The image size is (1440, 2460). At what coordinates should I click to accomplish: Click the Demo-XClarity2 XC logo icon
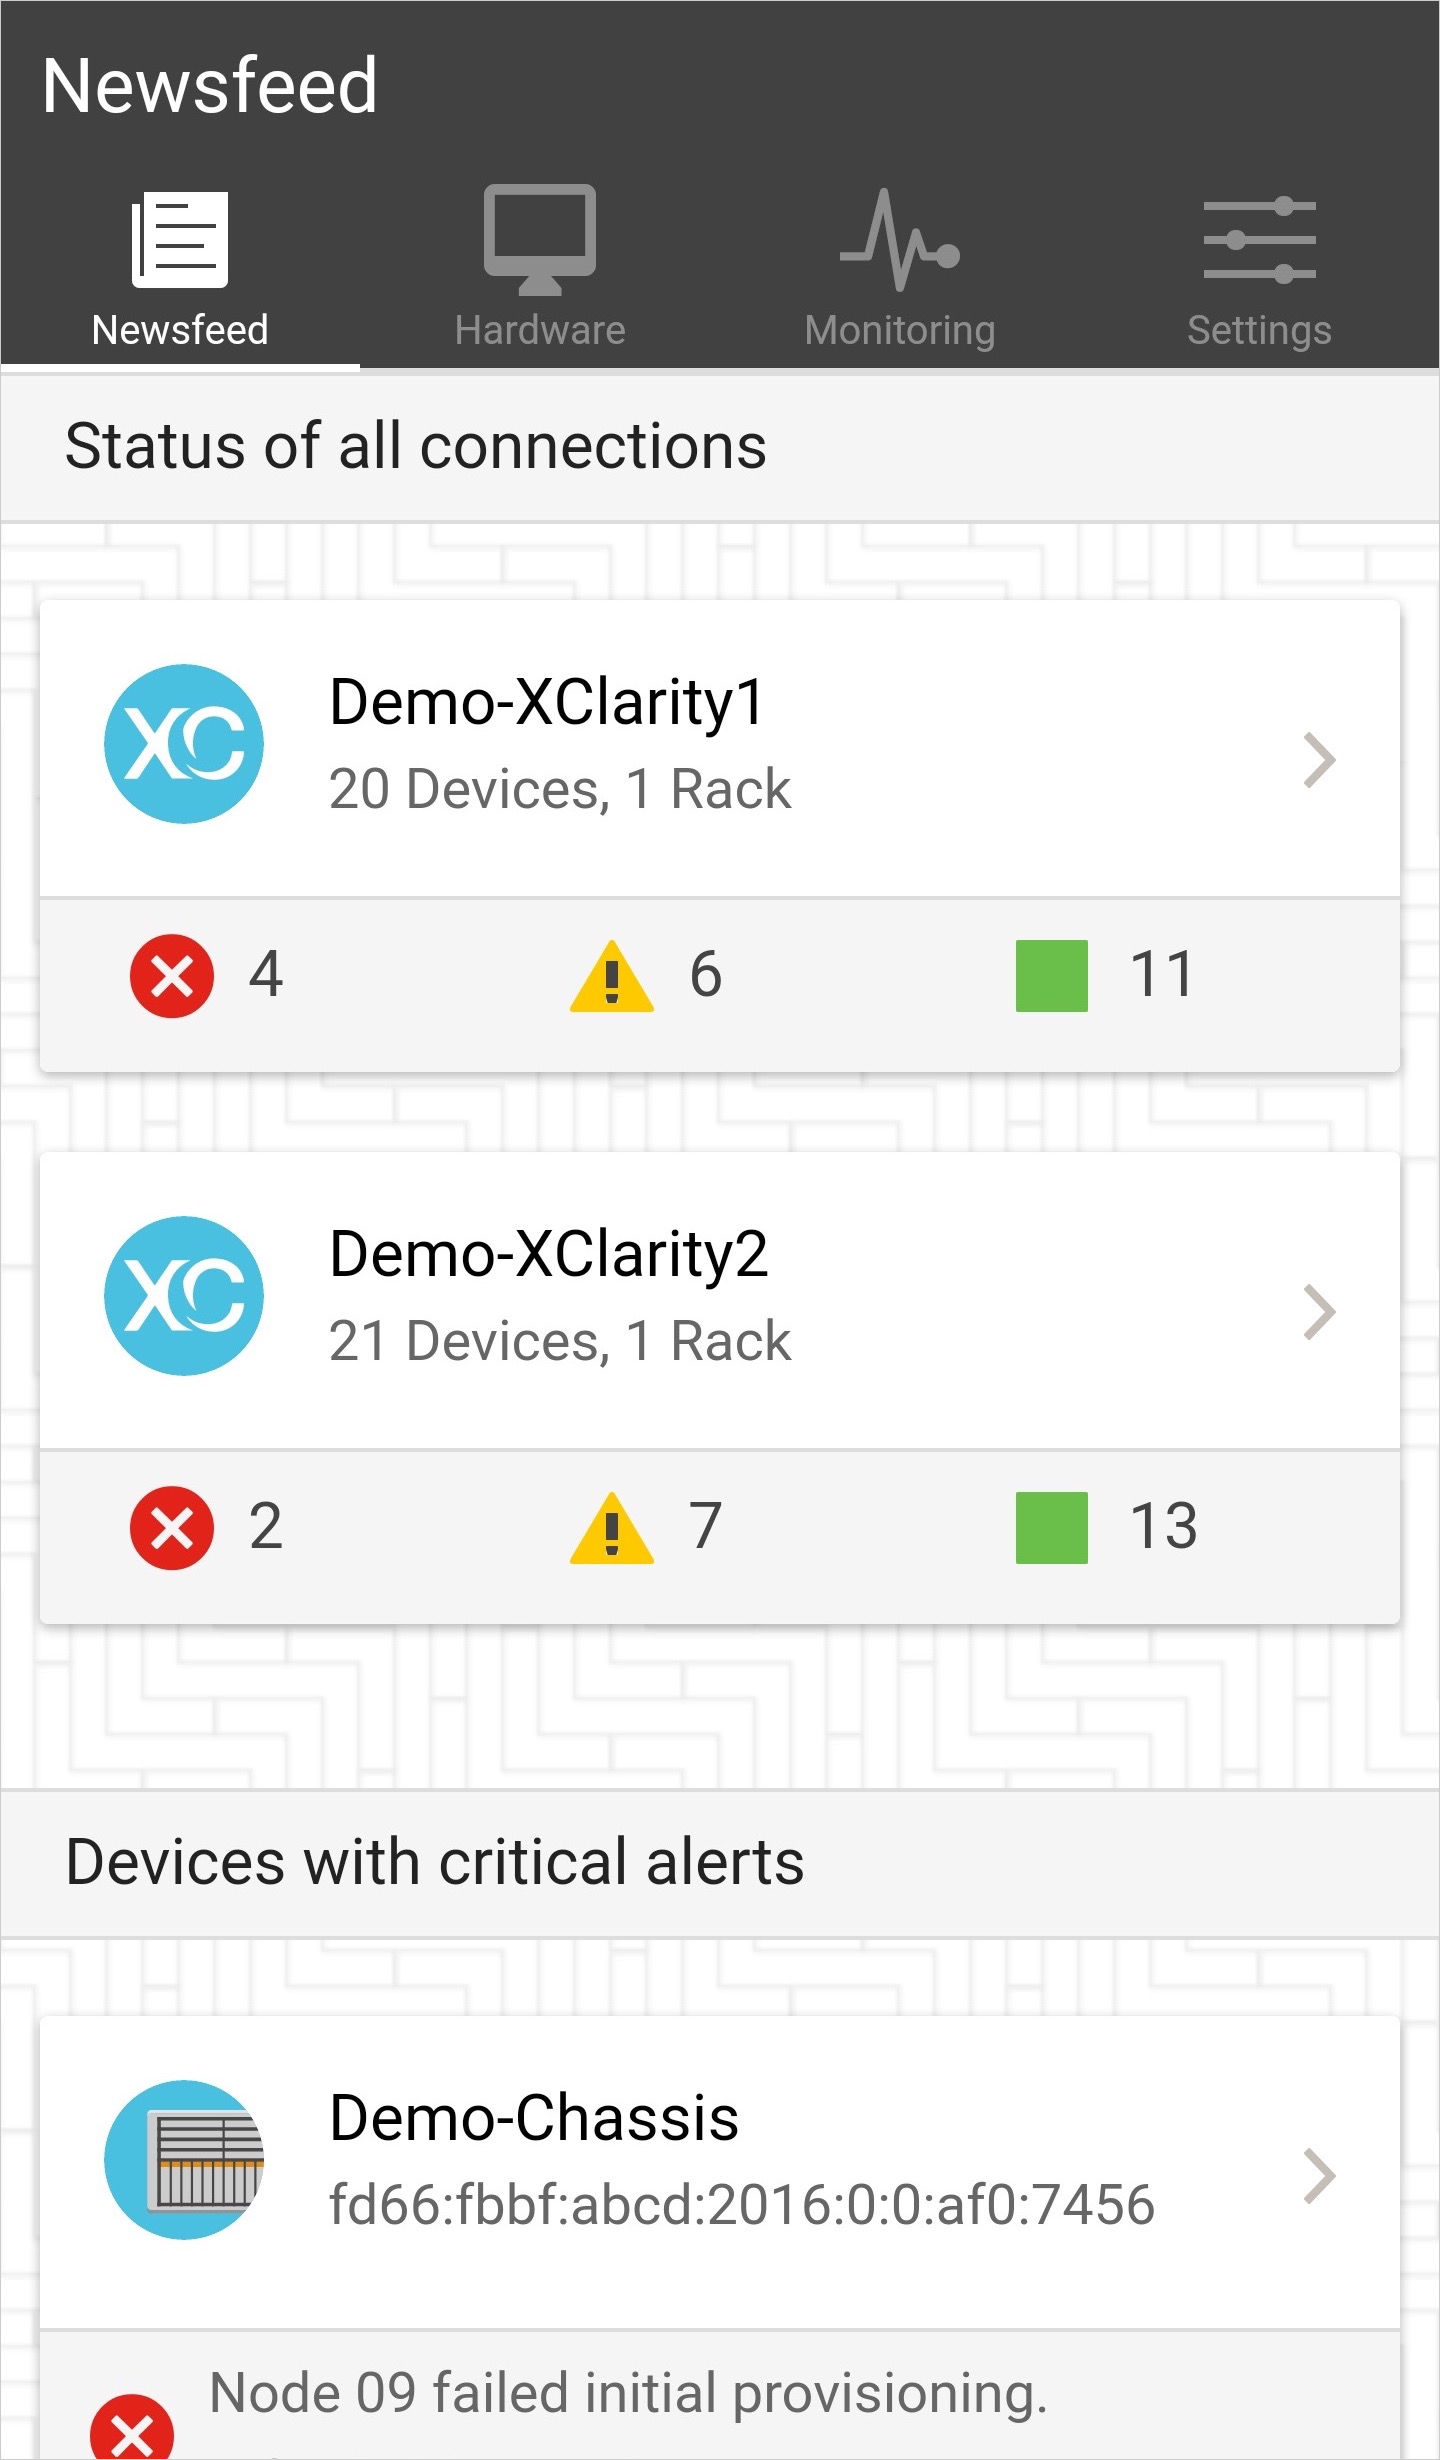pyautogui.click(x=184, y=1296)
